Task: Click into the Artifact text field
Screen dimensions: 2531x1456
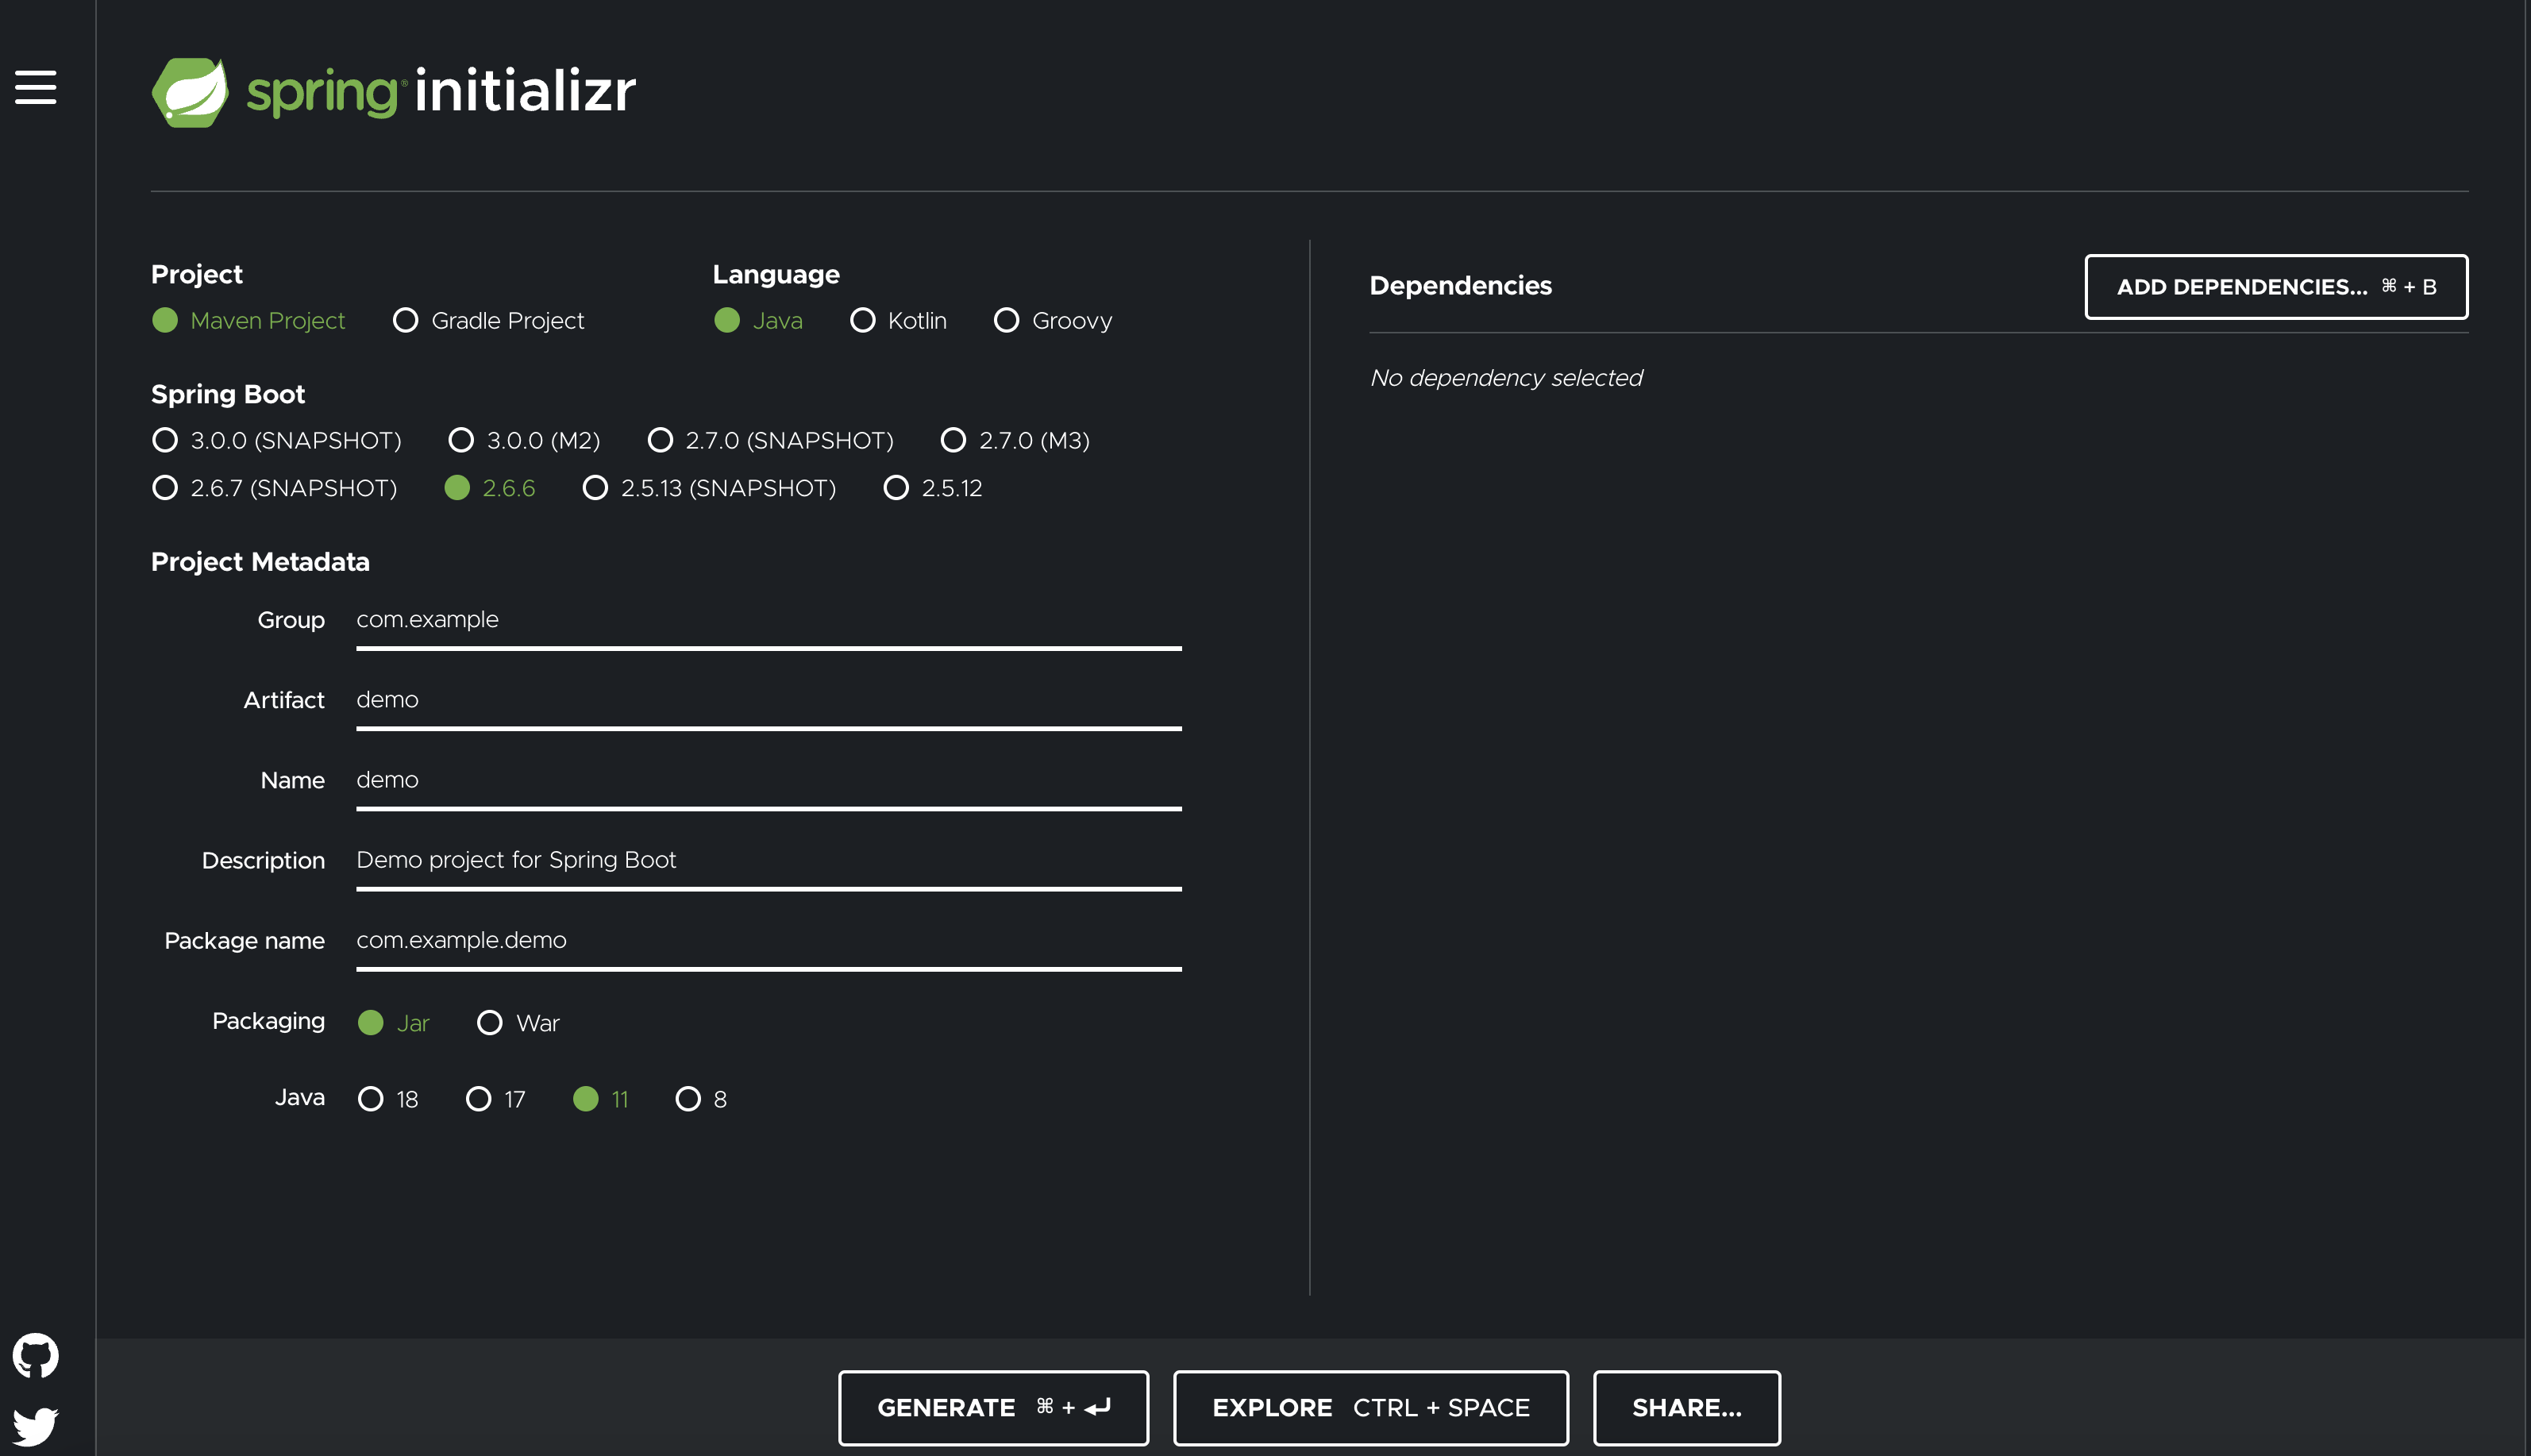Action: (768, 700)
